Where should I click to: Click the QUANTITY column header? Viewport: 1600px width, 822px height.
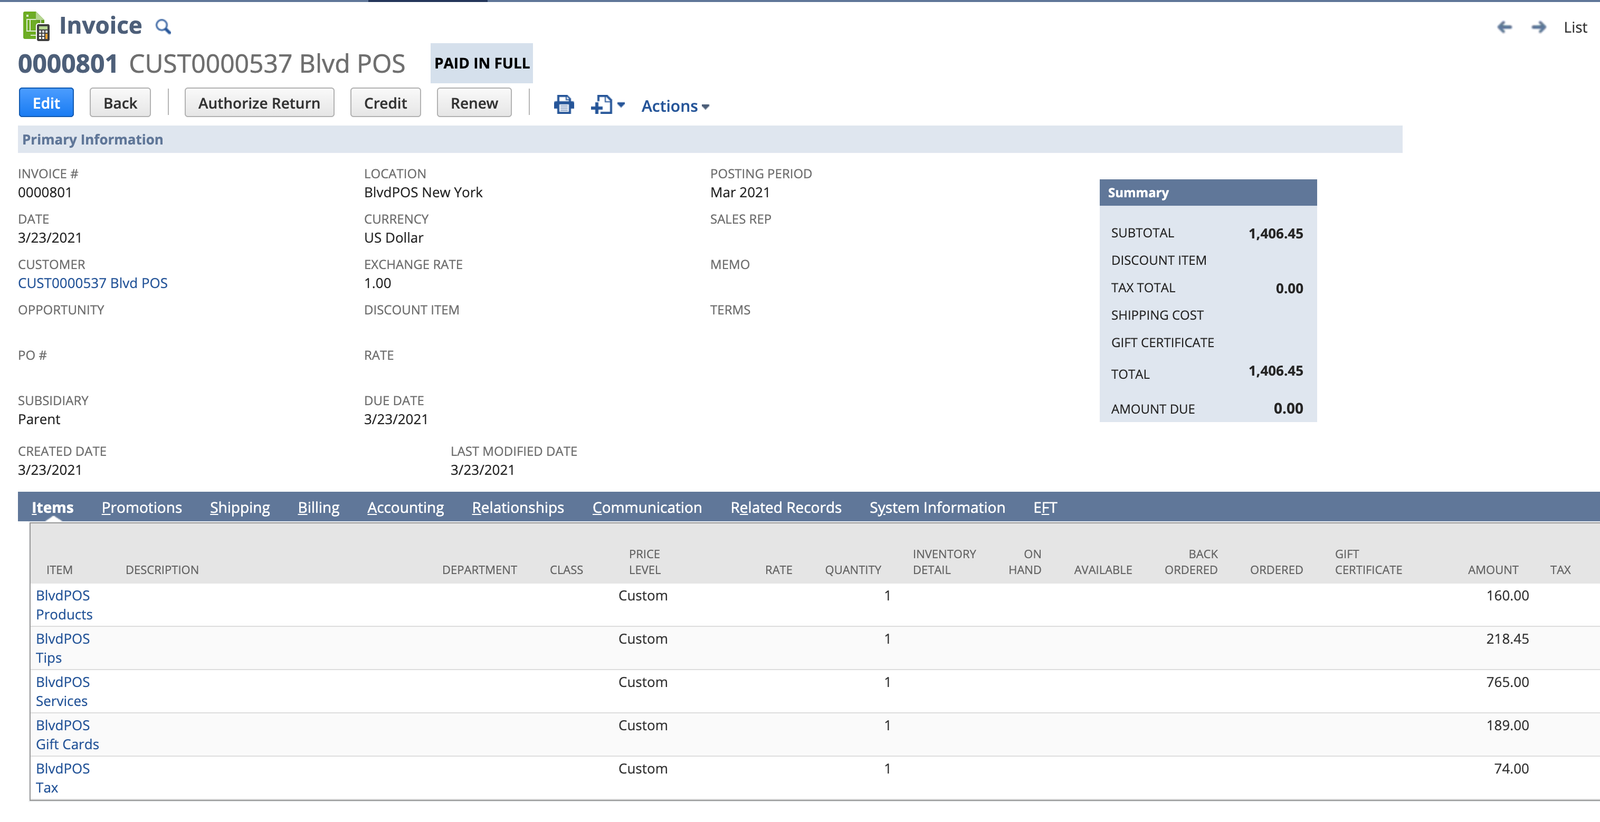(853, 570)
